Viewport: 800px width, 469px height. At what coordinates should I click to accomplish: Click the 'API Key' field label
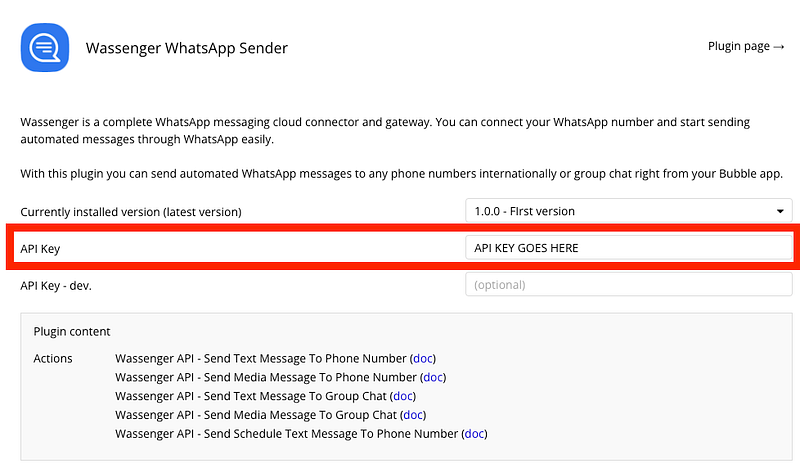pyautogui.click(x=41, y=248)
